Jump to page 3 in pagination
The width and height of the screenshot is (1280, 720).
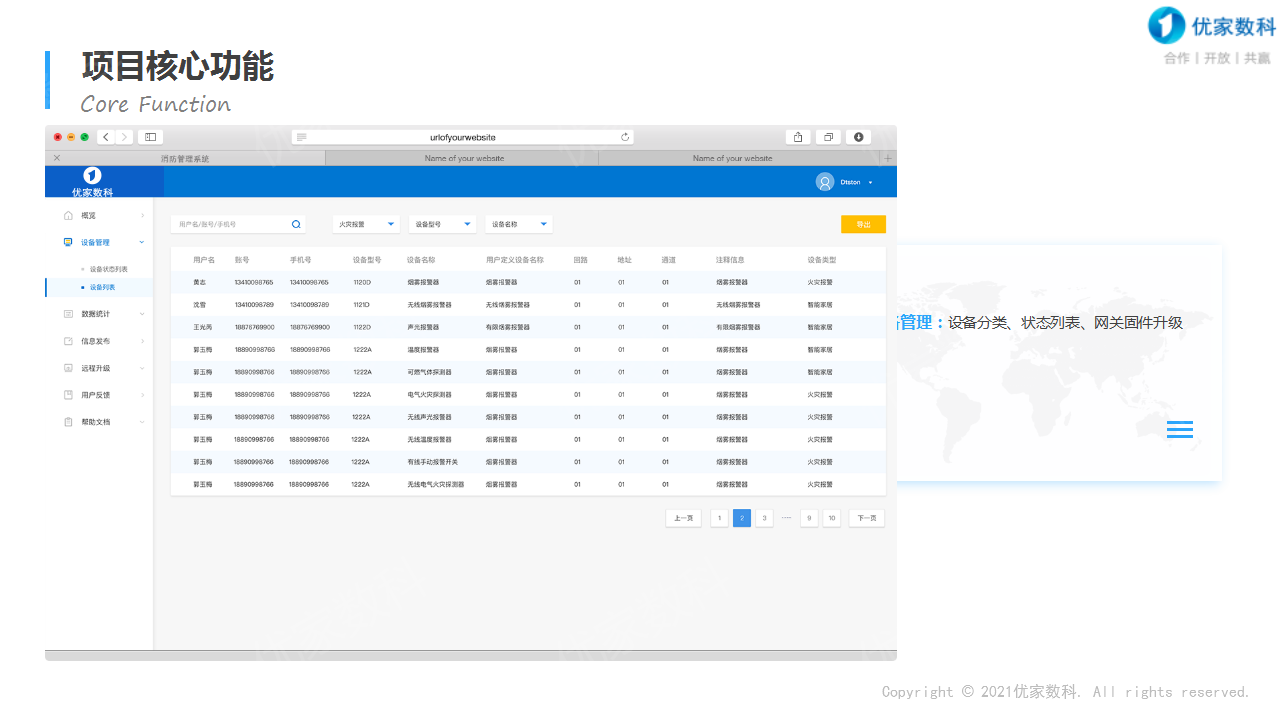pos(764,518)
